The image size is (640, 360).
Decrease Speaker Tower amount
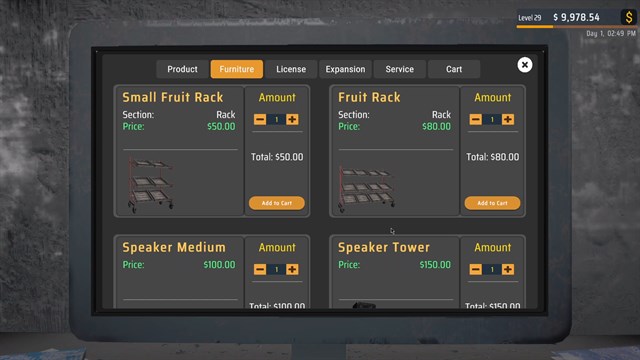476,269
